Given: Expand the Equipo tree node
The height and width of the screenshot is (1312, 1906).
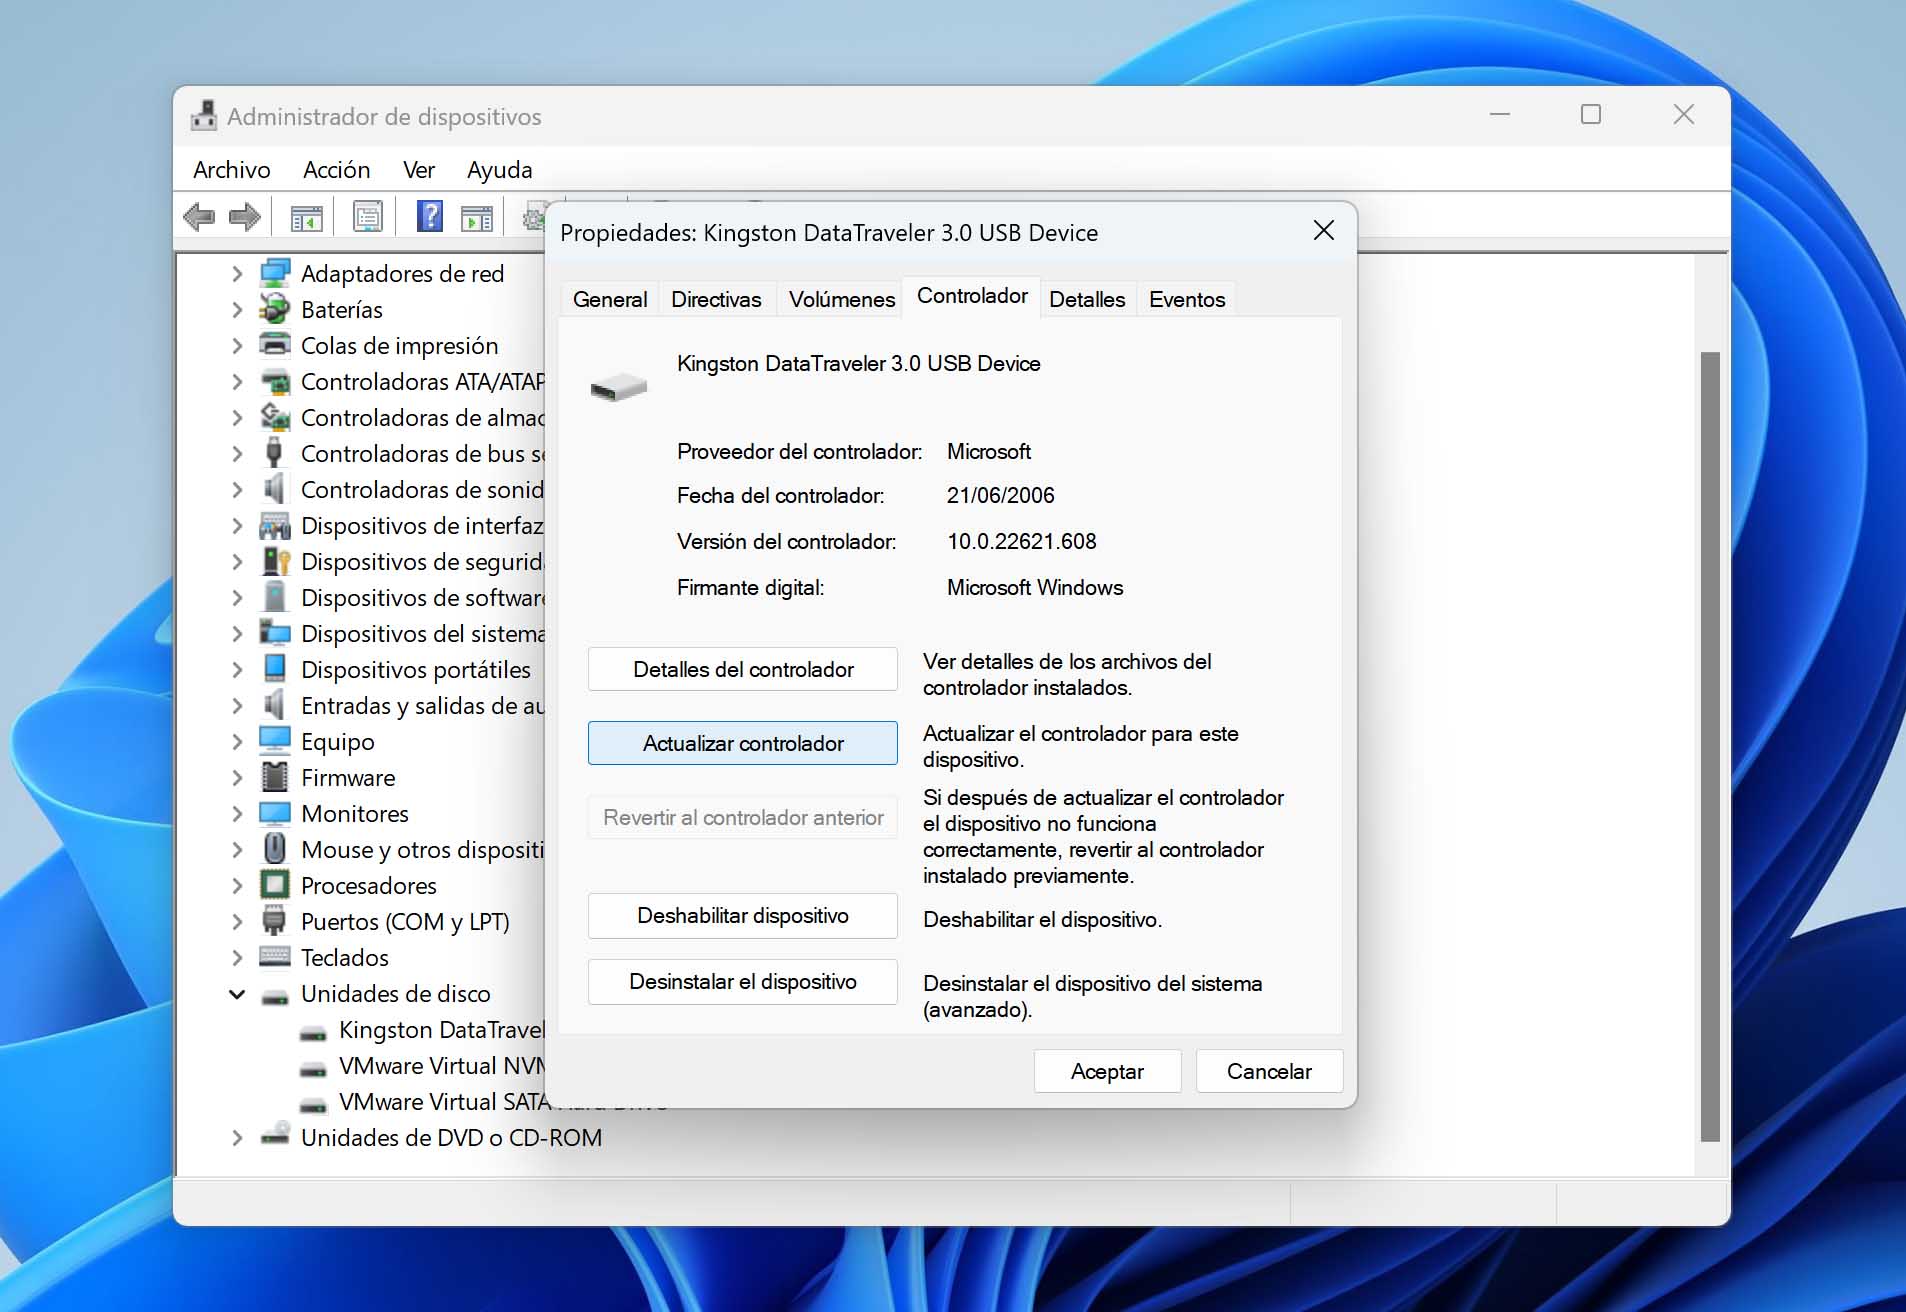Looking at the screenshot, I should [237, 741].
